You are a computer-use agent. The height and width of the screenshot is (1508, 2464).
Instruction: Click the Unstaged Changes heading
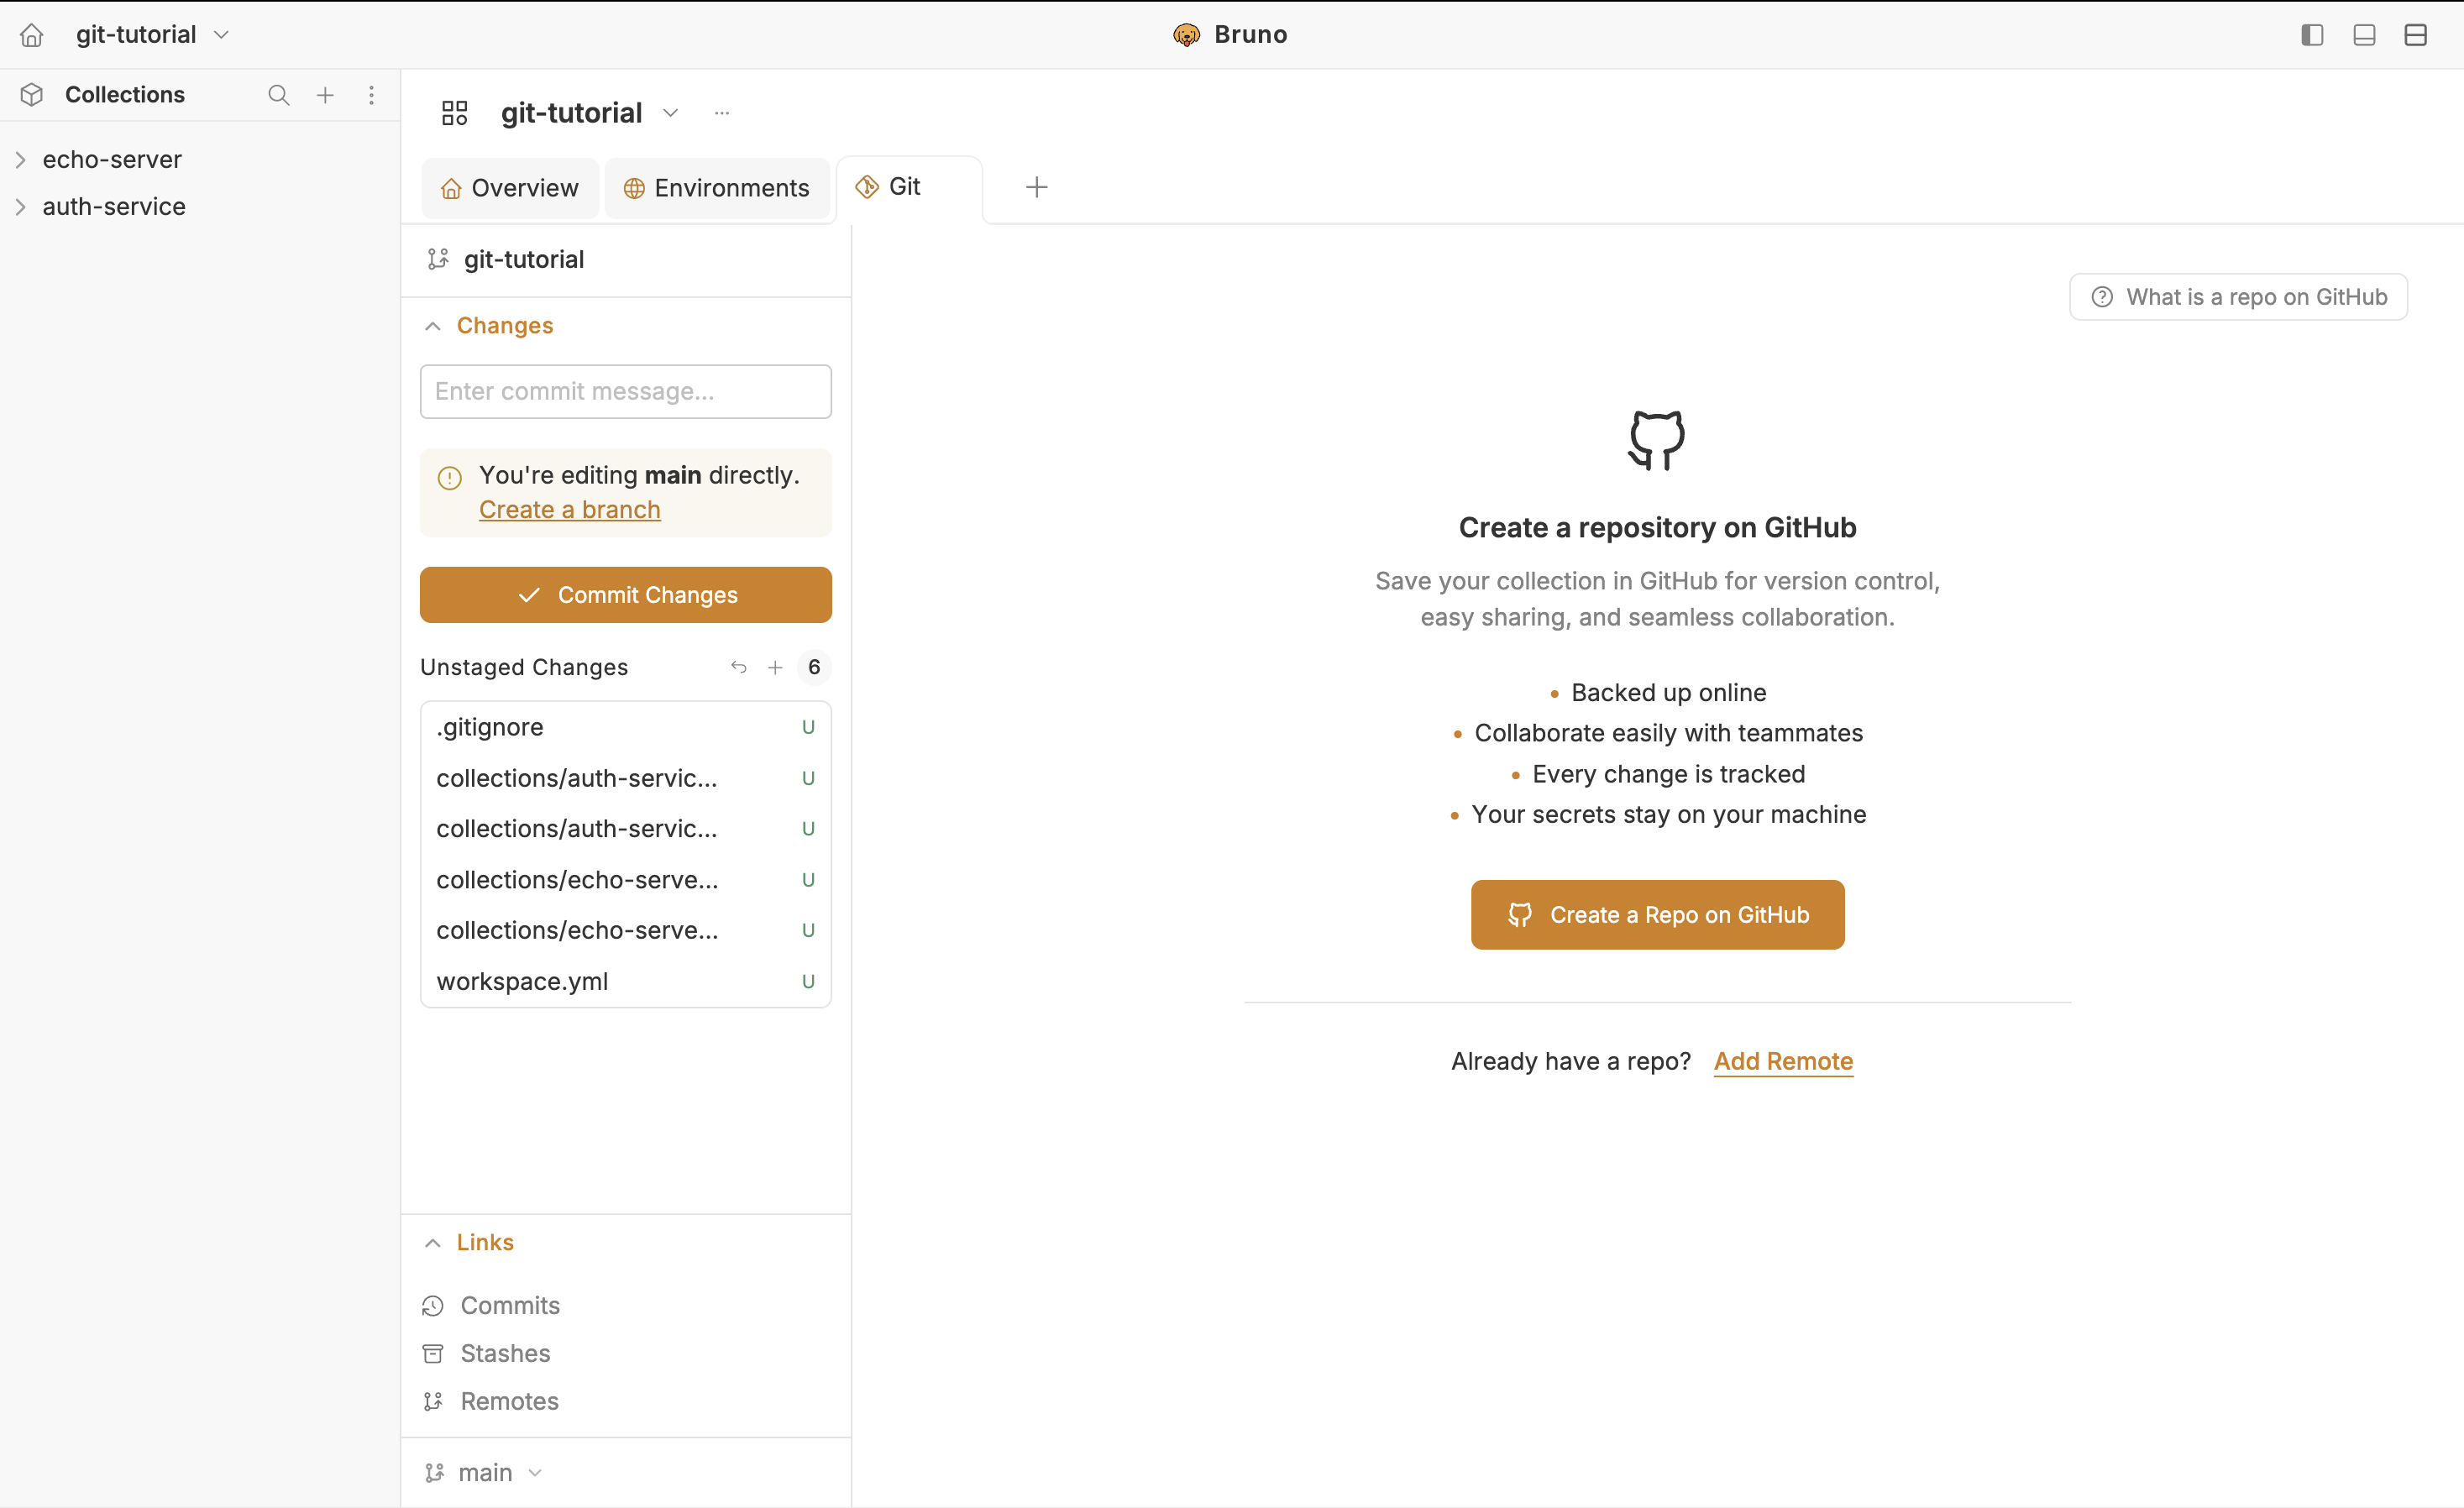click(524, 667)
